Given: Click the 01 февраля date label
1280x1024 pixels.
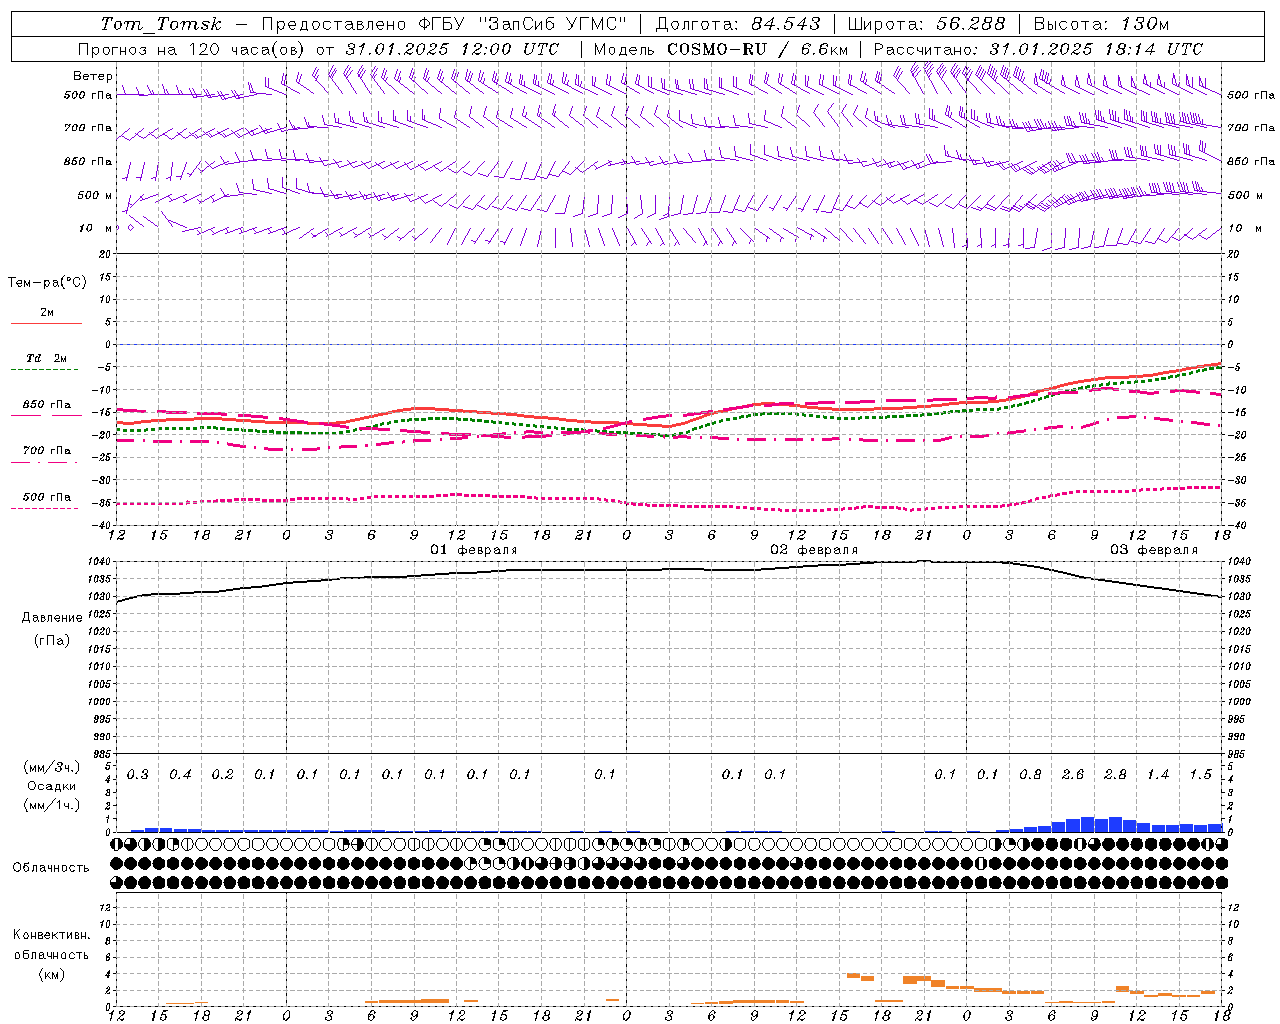Looking at the screenshot, I should [x=474, y=550].
